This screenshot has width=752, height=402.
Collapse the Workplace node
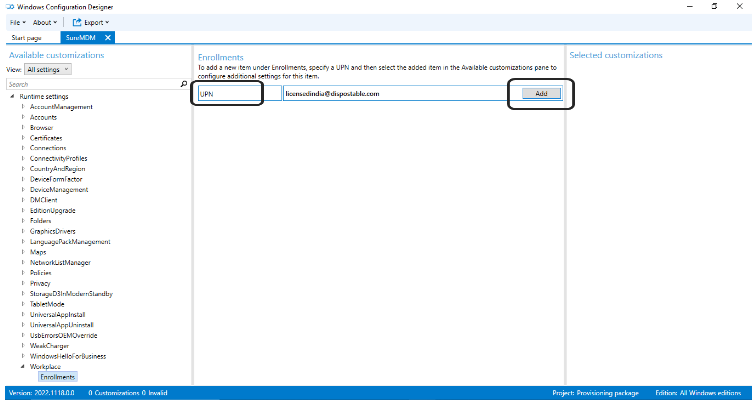[23, 367]
